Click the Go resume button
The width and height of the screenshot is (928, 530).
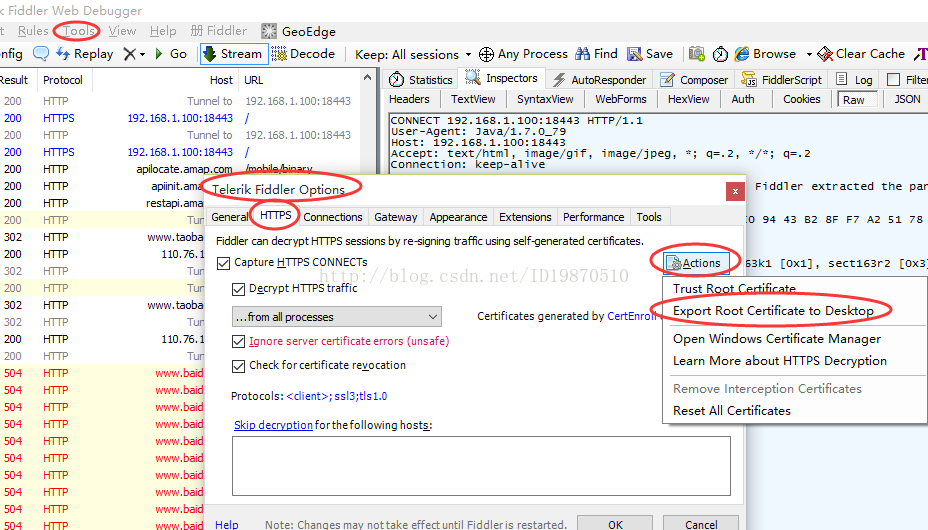[170, 54]
